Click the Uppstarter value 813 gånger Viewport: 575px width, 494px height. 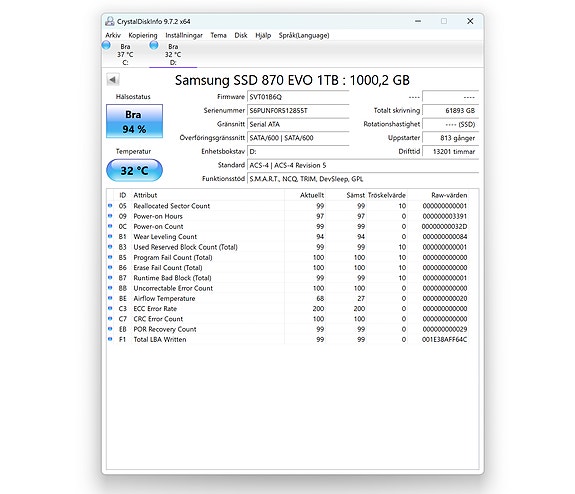(450, 138)
